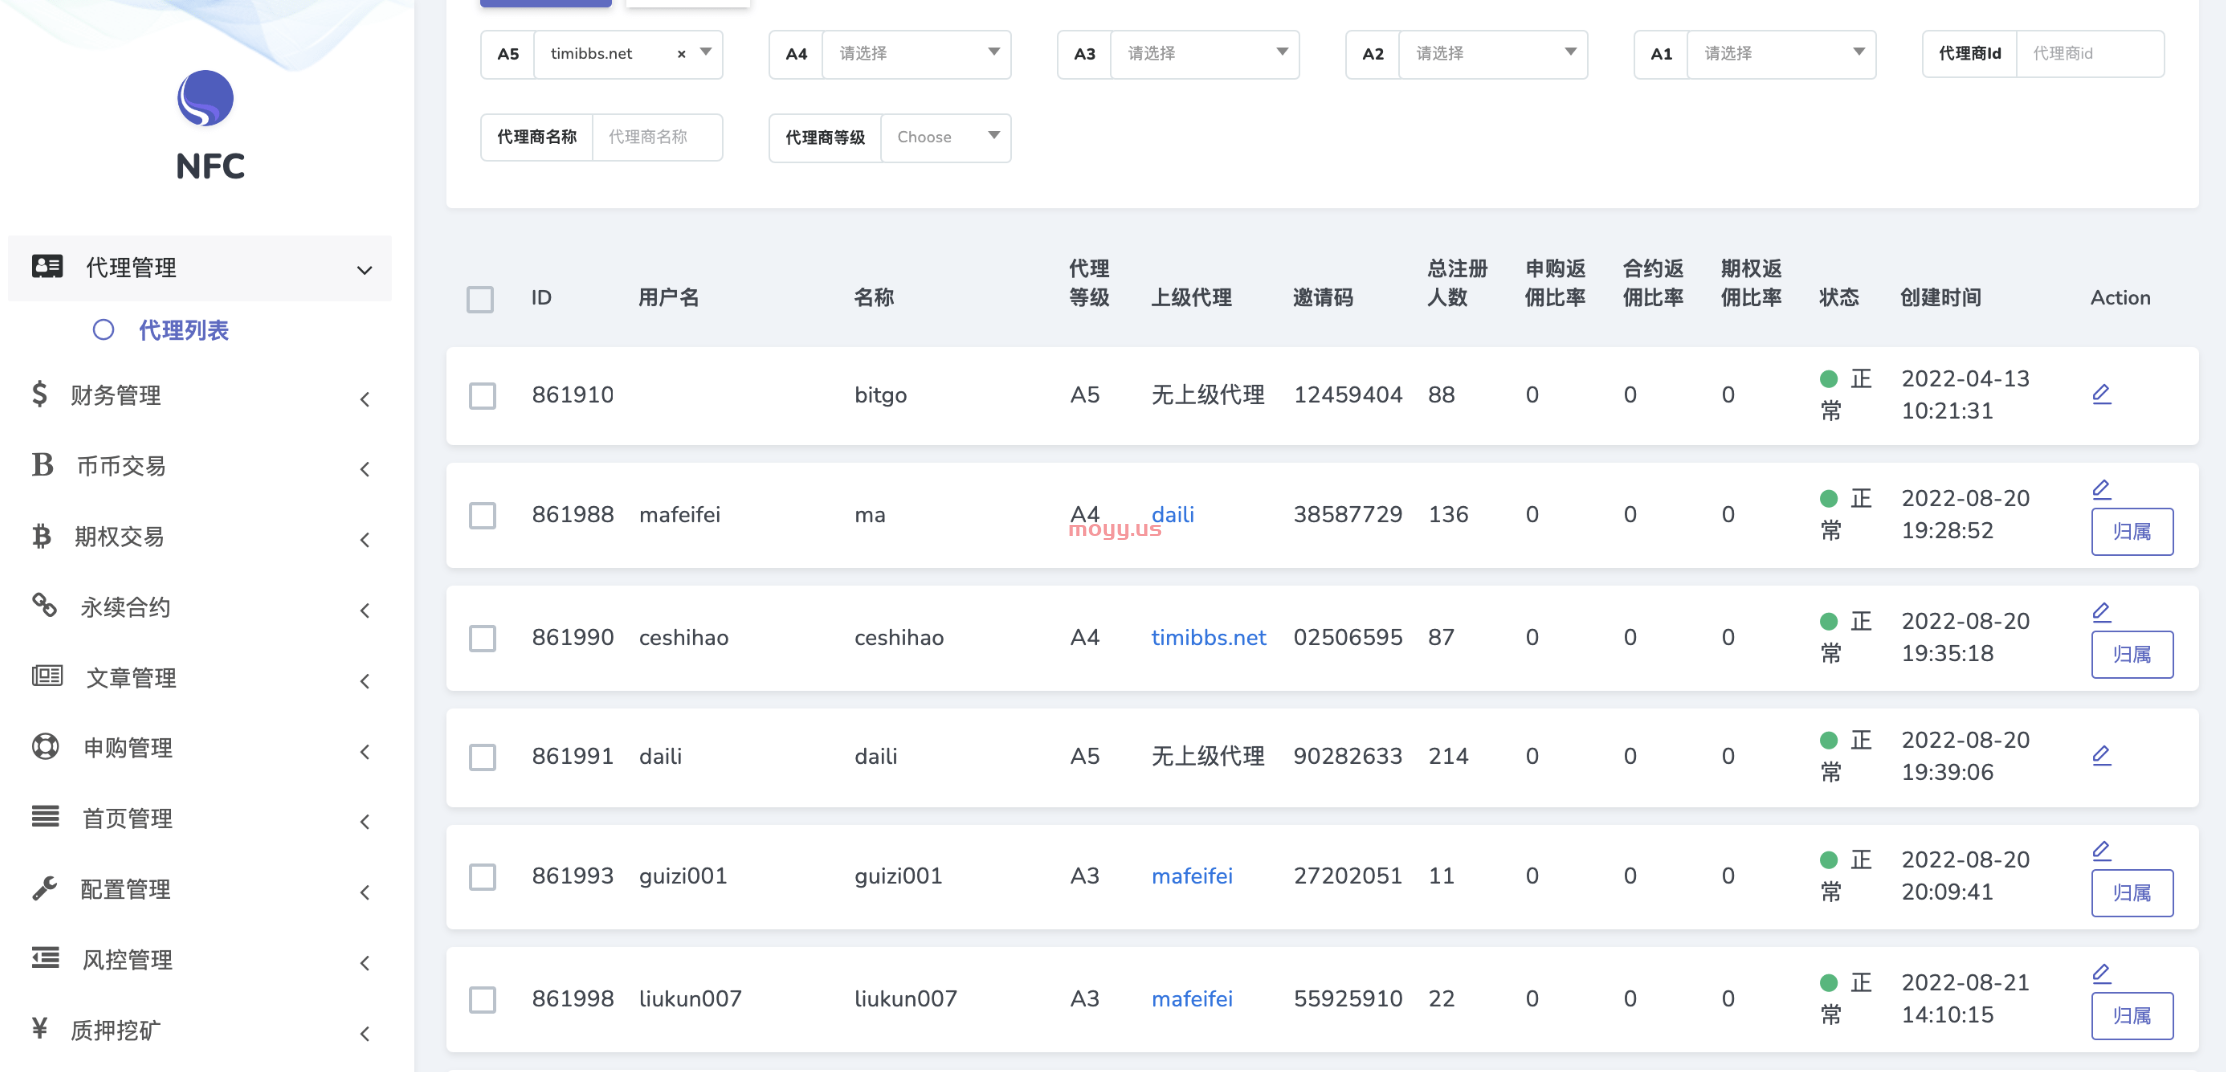Open the A5 dropdown arrow

point(706,52)
